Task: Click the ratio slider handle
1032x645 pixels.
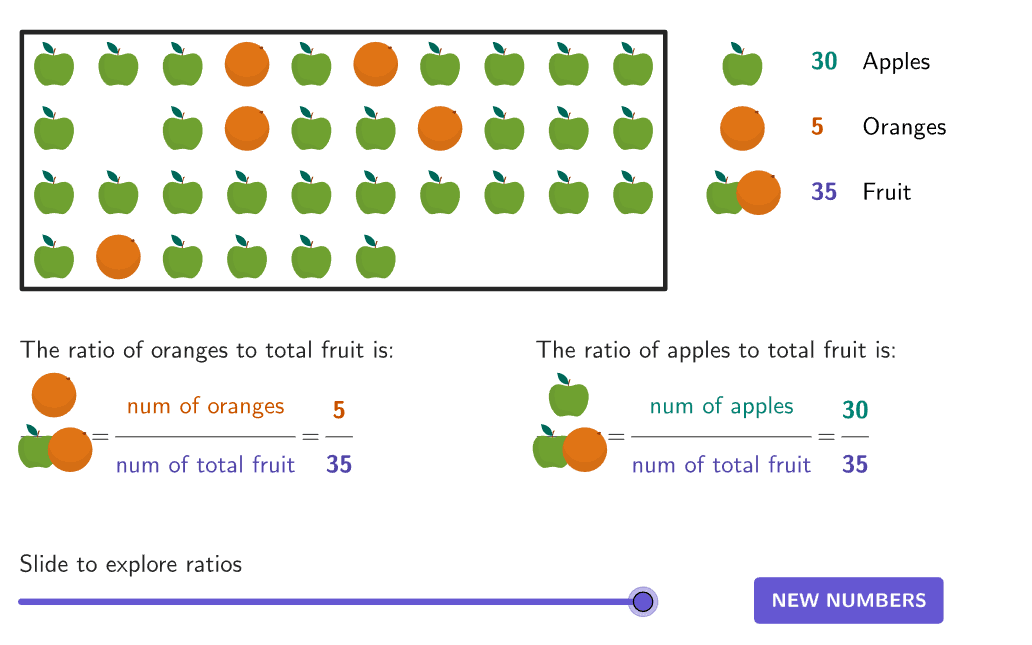Action: (x=643, y=601)
